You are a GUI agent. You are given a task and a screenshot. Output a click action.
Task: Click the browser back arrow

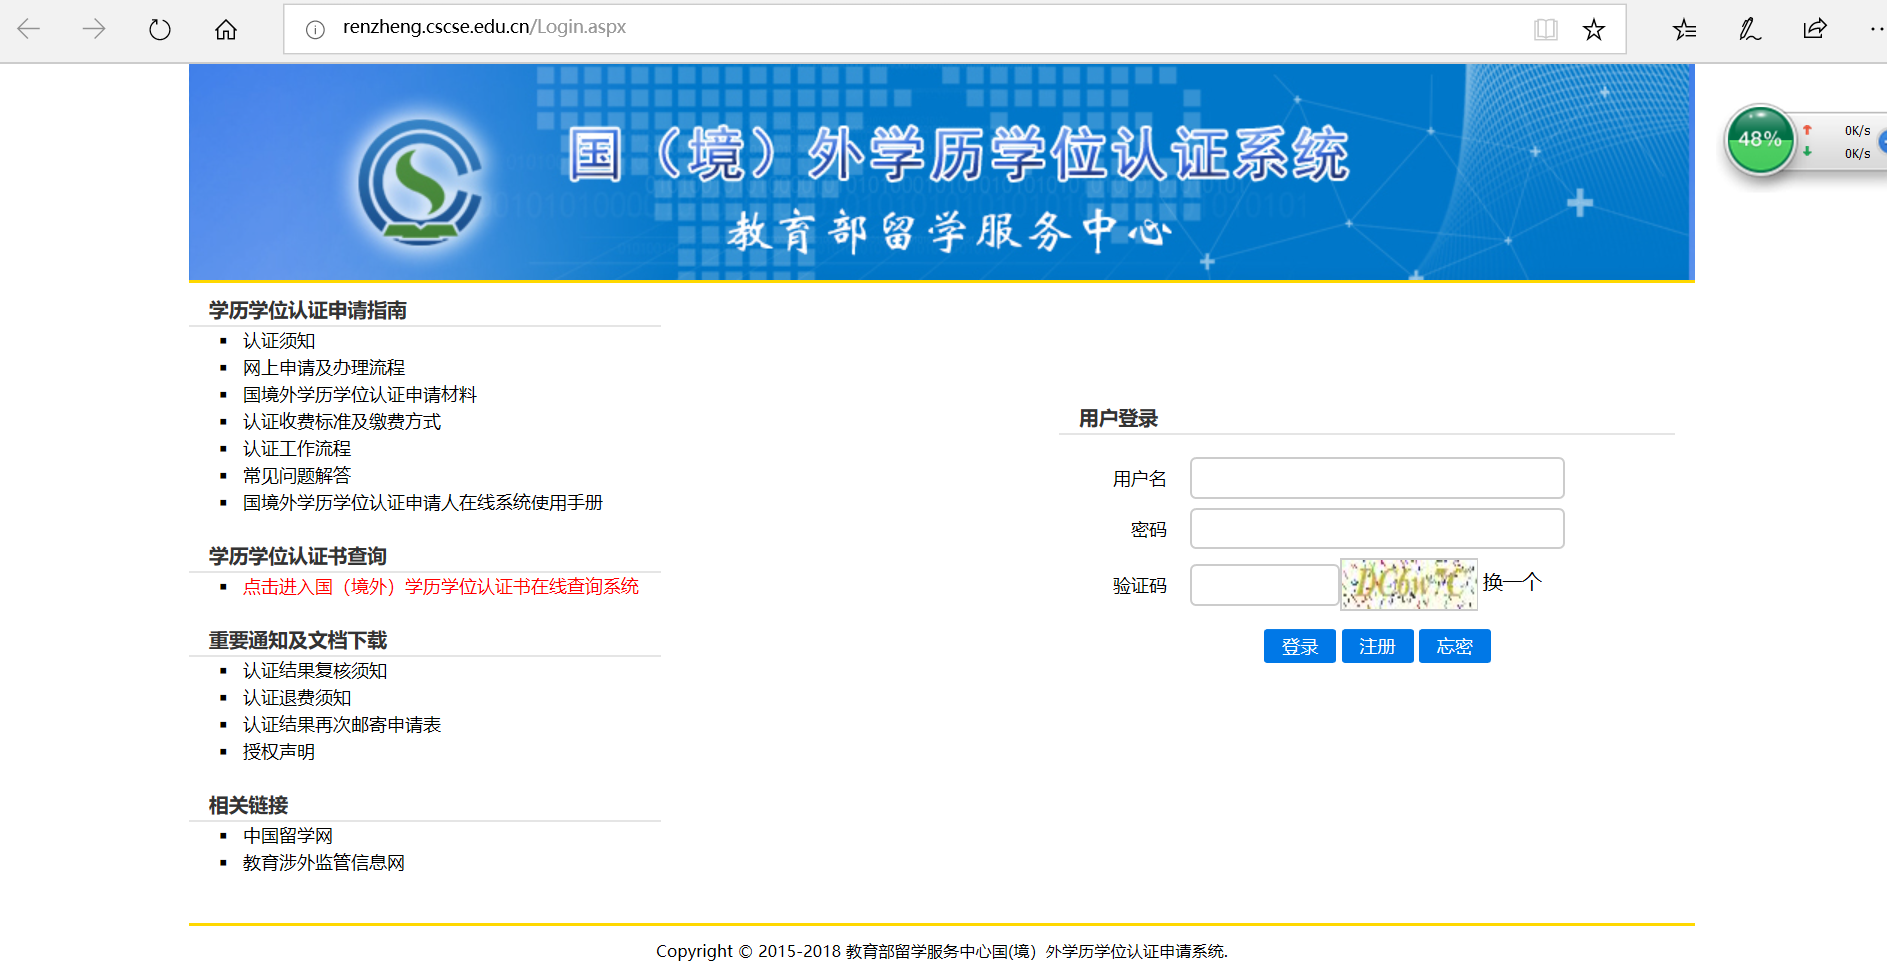click(x=29, y=29)
